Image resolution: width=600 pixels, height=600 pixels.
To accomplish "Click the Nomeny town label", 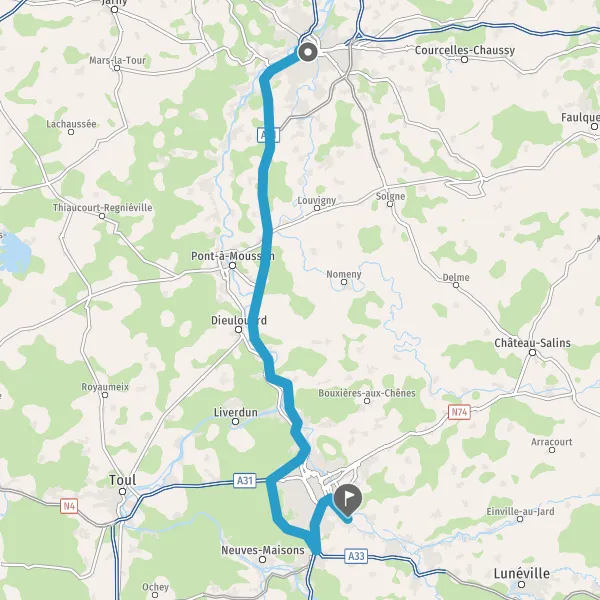I will (x=344, y=274).
